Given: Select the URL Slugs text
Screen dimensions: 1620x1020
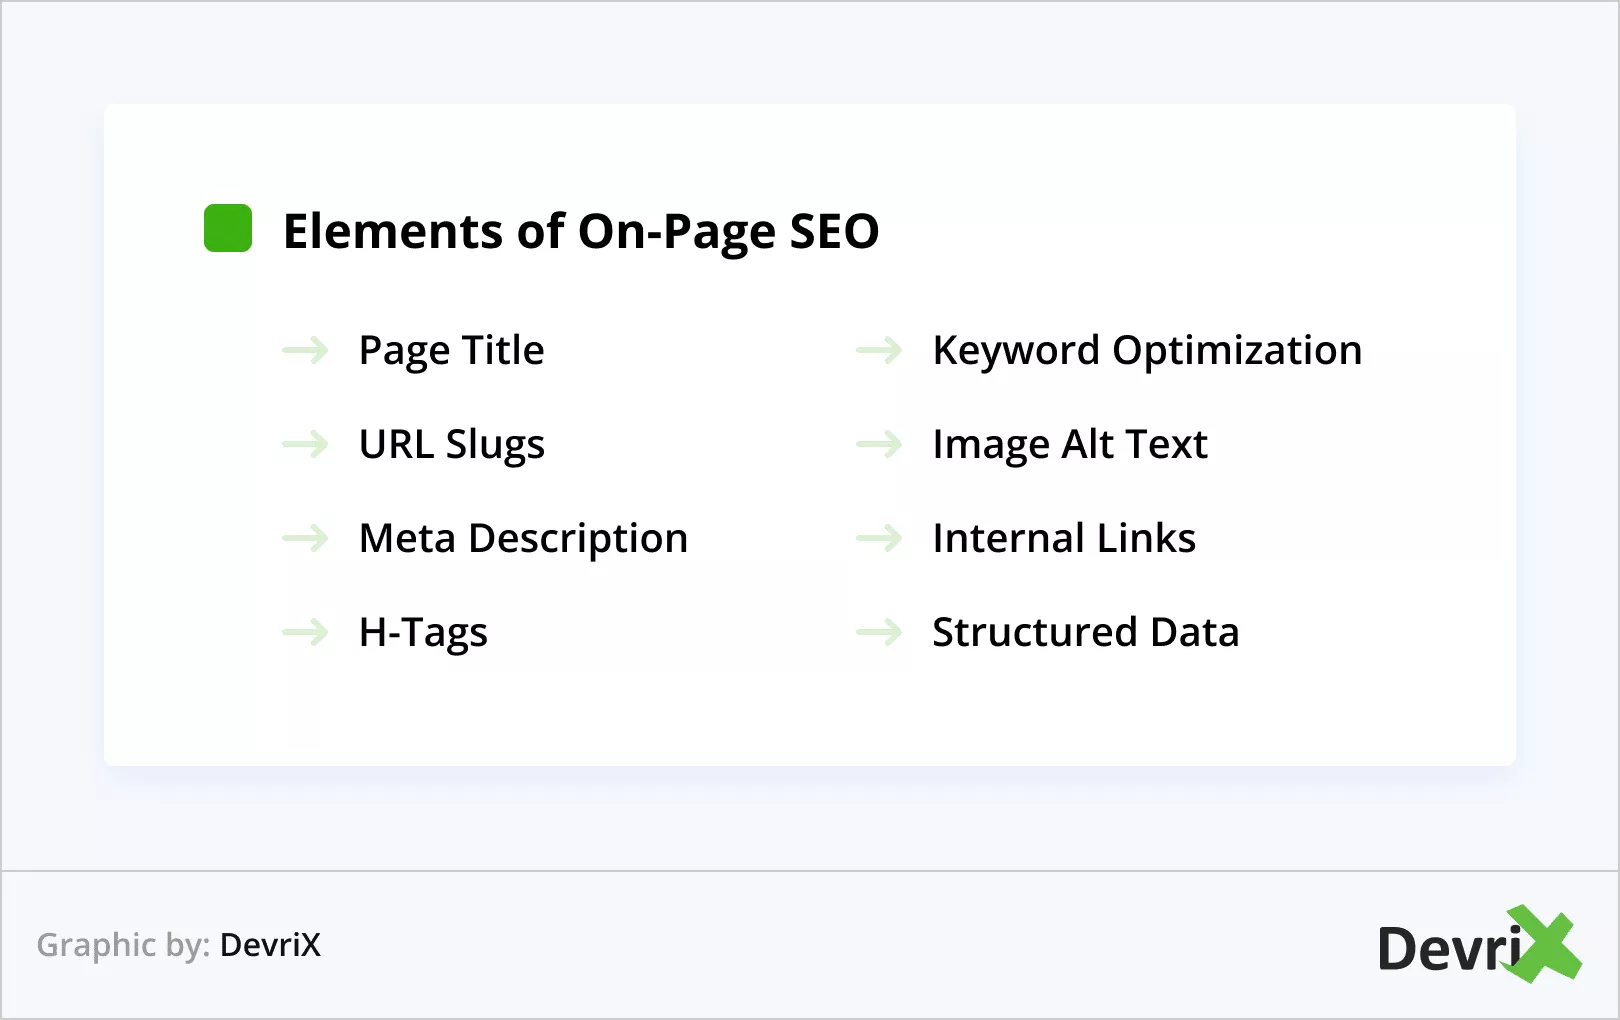Looking at the screenshot, I should (x=452, y=445).
